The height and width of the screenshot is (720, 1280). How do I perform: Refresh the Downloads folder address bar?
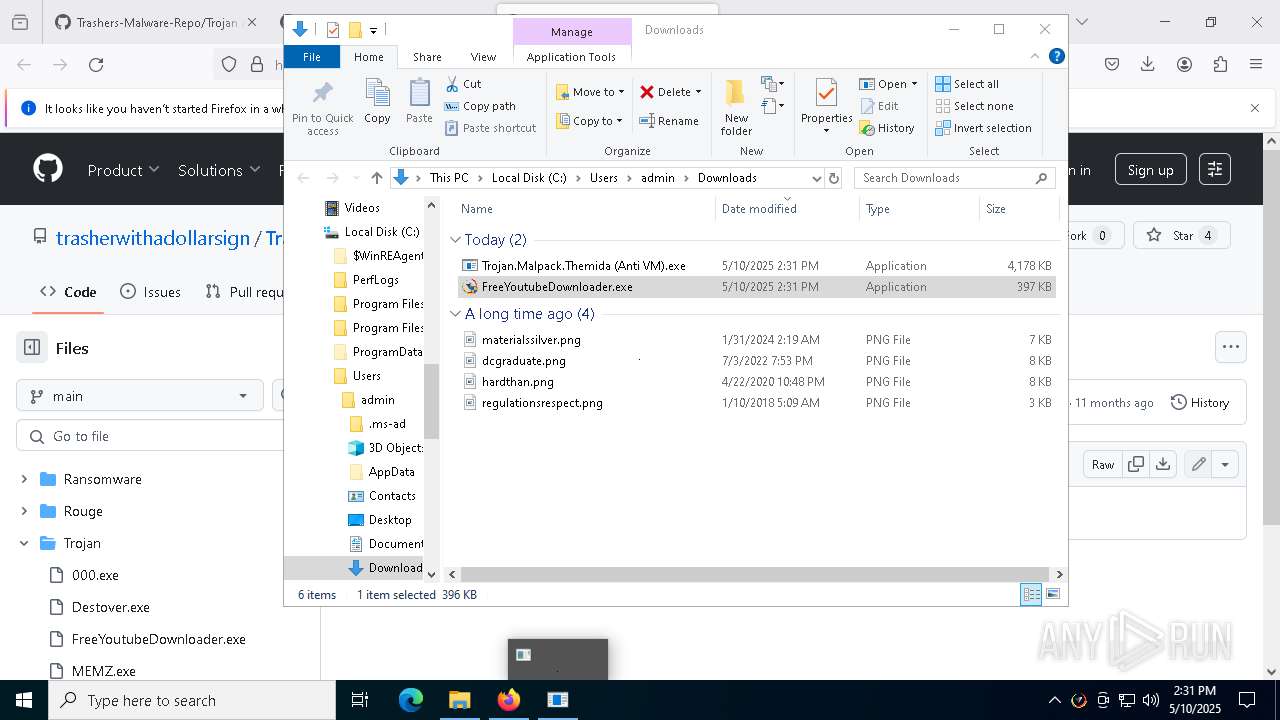[834, 178]
